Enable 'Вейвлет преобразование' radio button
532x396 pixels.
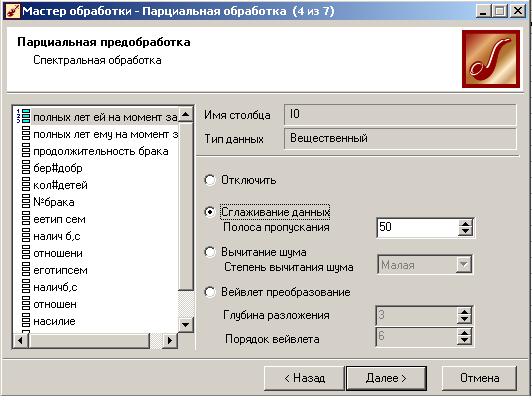pyautogui.click(x=210, y=292)
